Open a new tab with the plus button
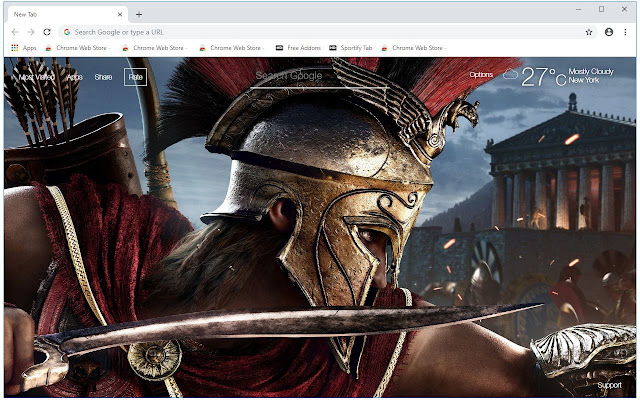The height and width of the screenshot is (400, 640). (x=139, y=15)
